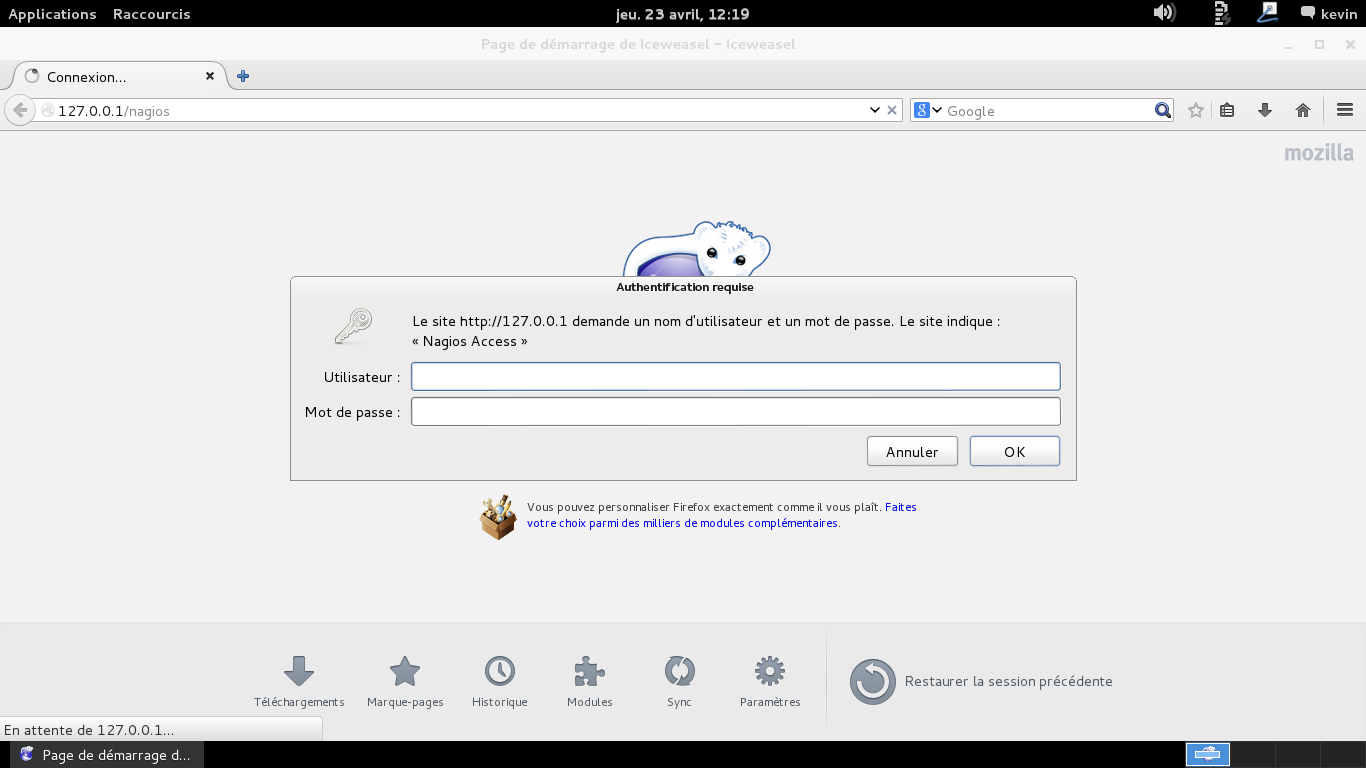Open the Raccourcis menu
Image resolution: width=1366 pixels, height=768 pixels.
tap(151, 14)
